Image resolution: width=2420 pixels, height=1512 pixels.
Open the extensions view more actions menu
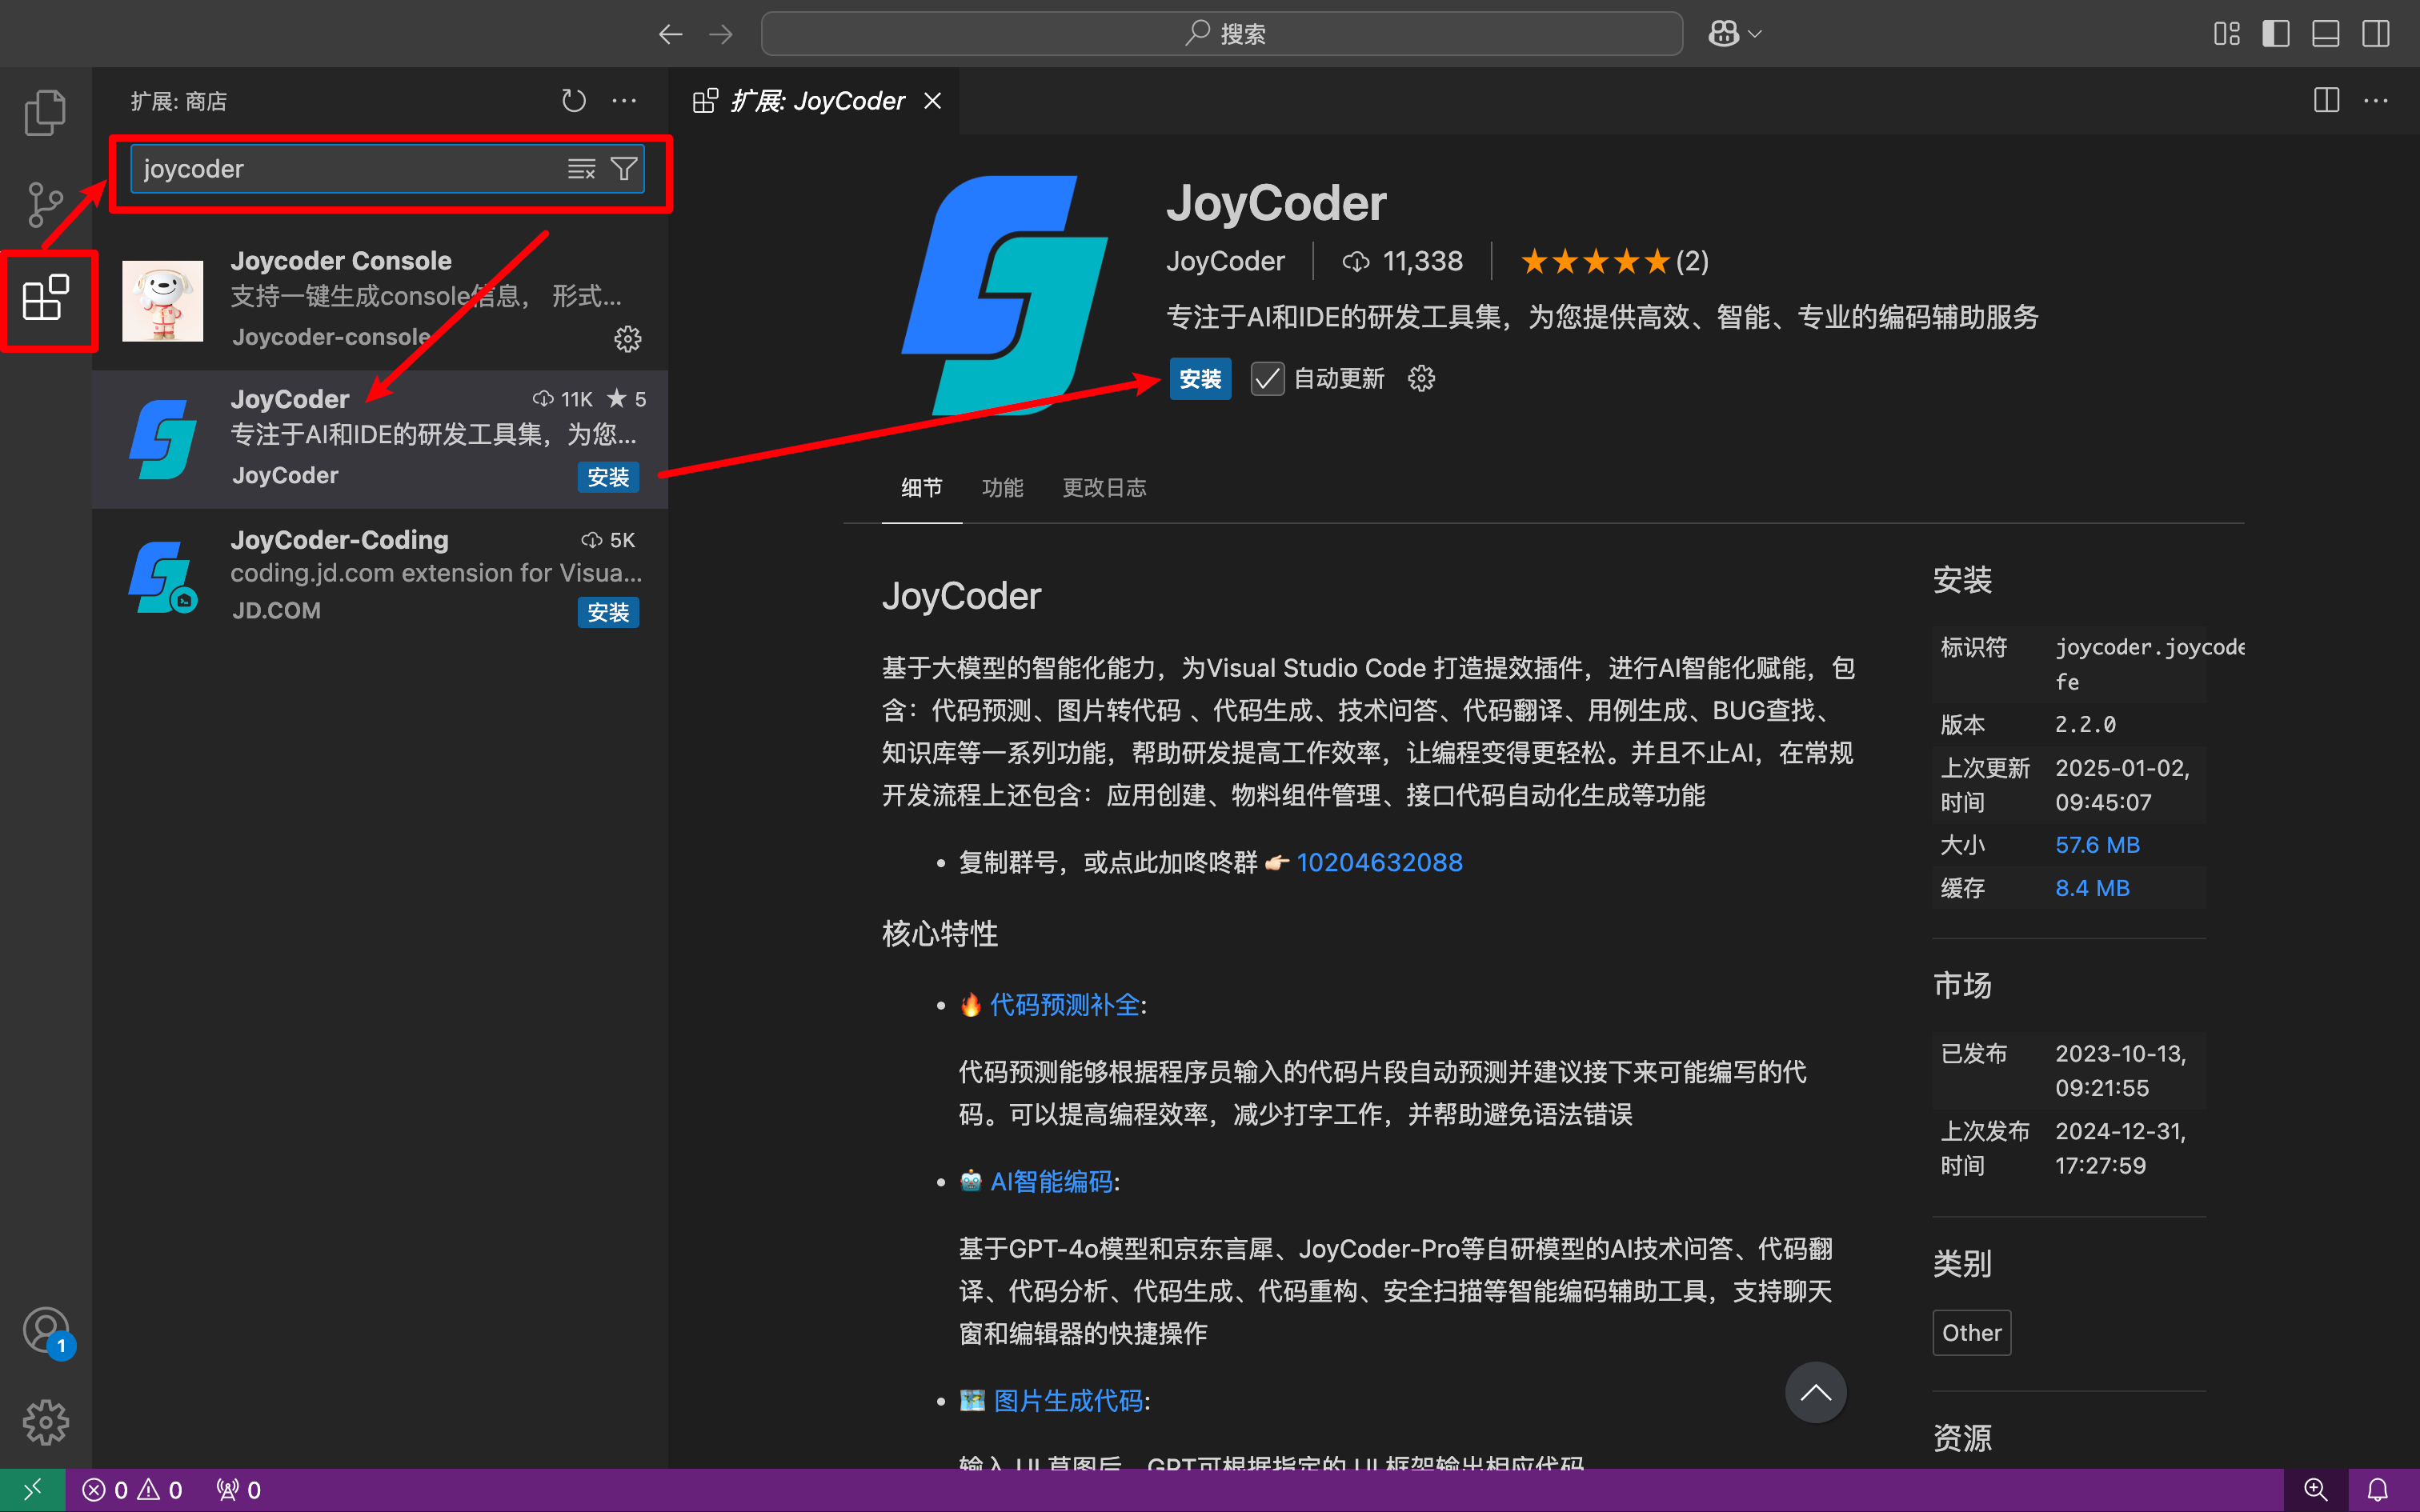[x=624, y=101]
